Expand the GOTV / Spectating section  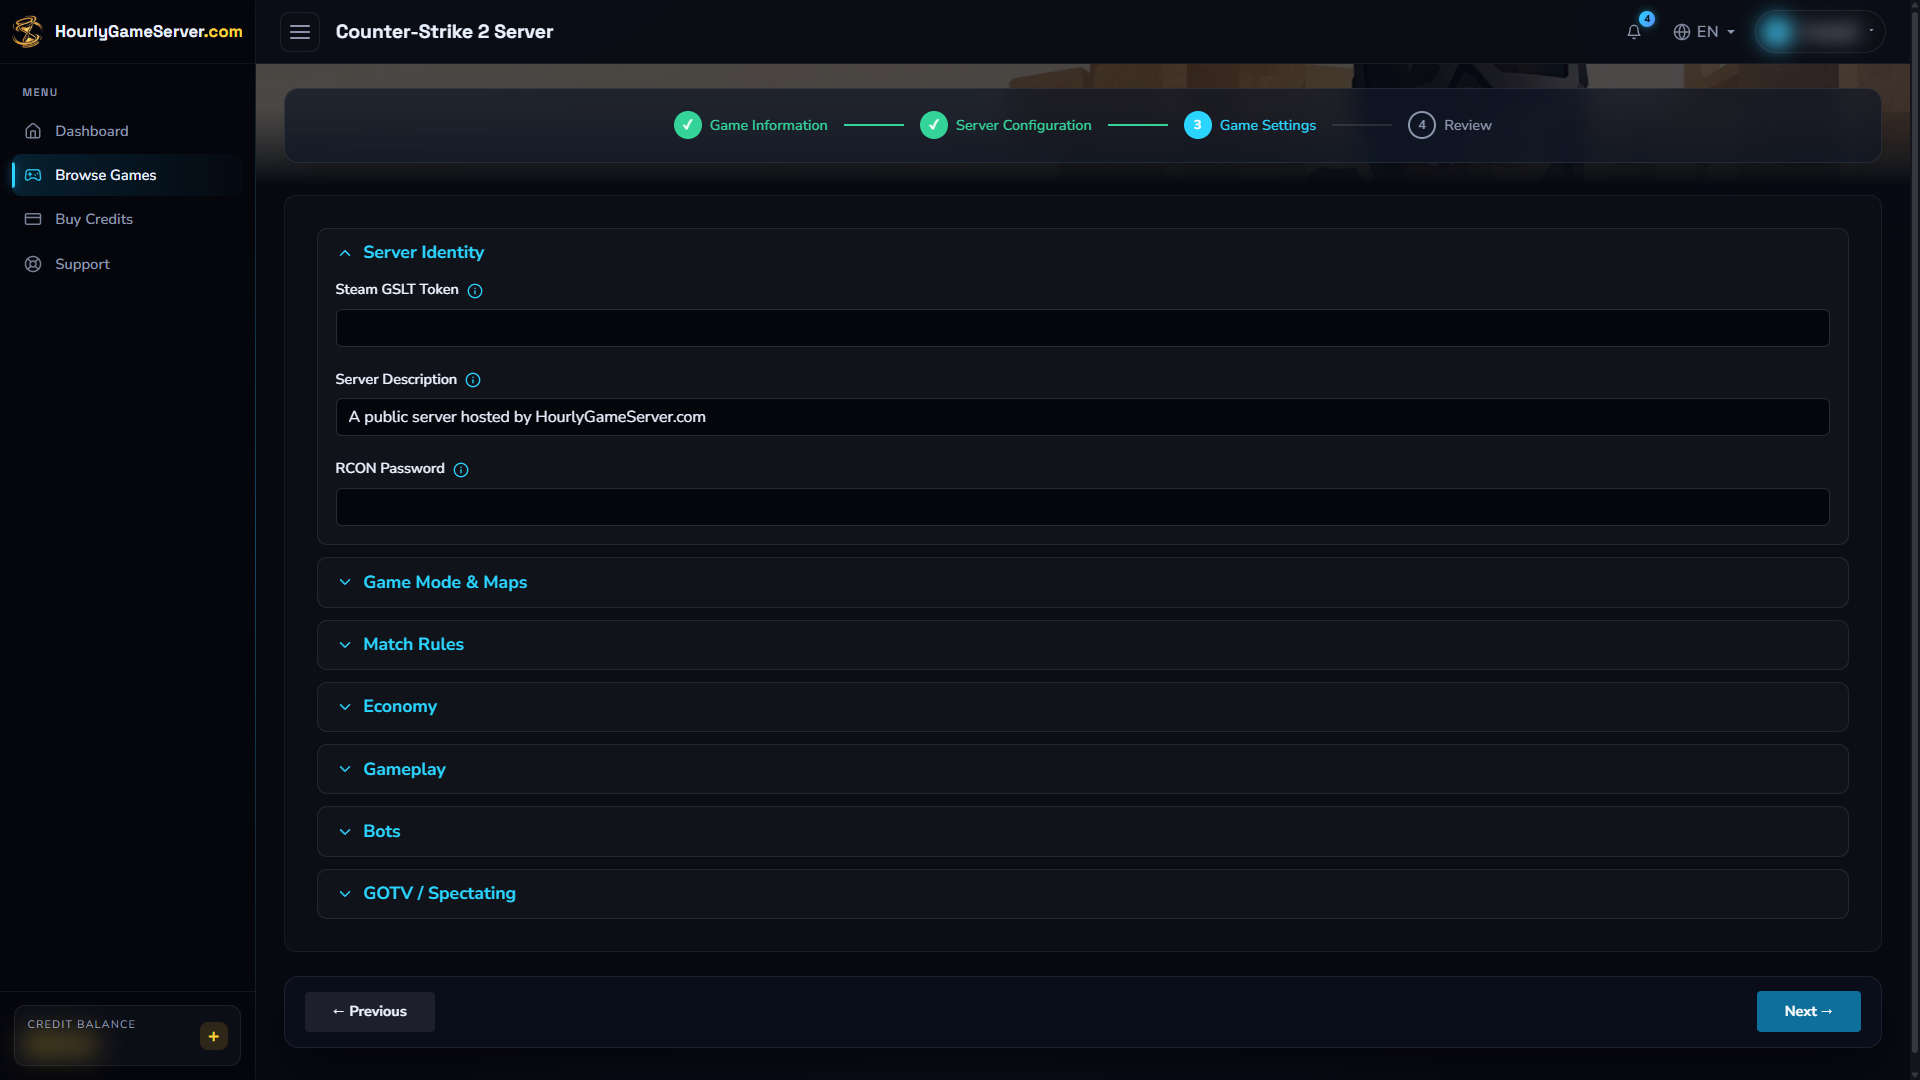click(1082, 893)
